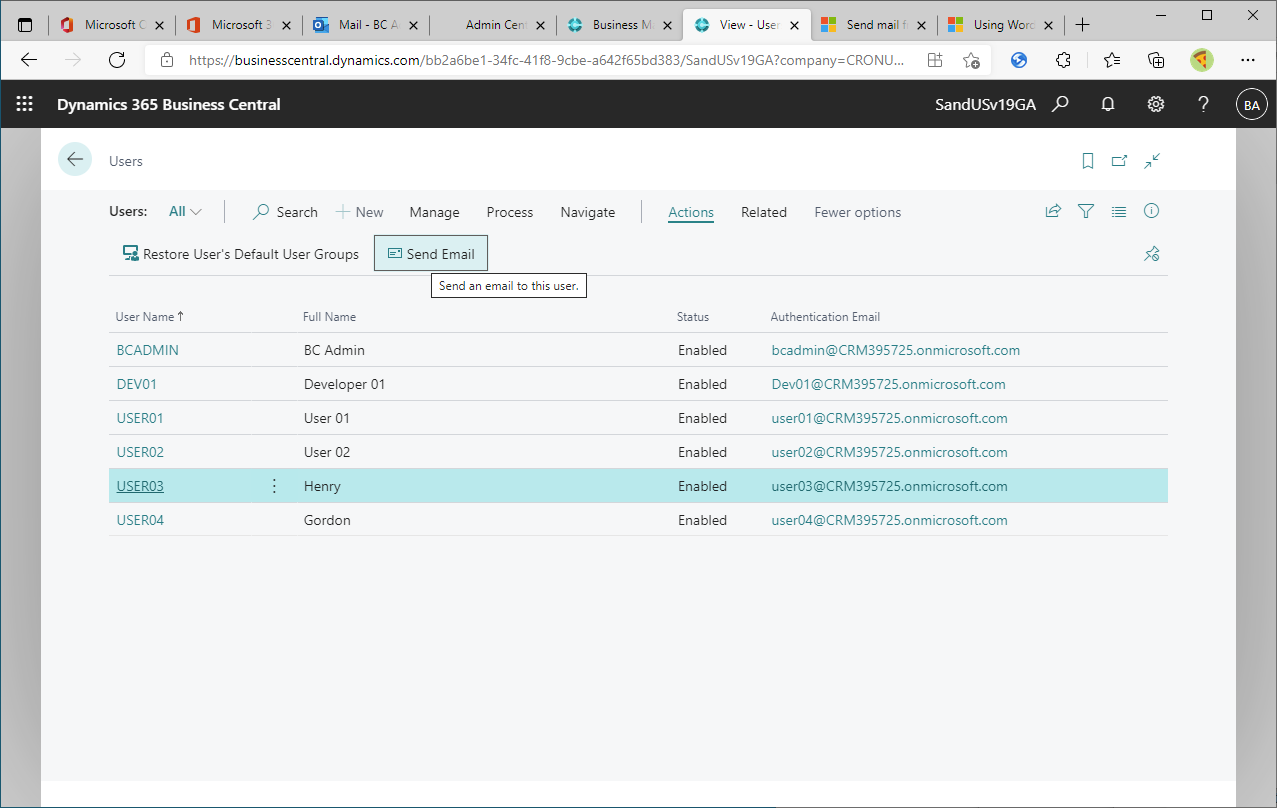
Task: Expand the Users All view dropdown
Action: (185, 212)
